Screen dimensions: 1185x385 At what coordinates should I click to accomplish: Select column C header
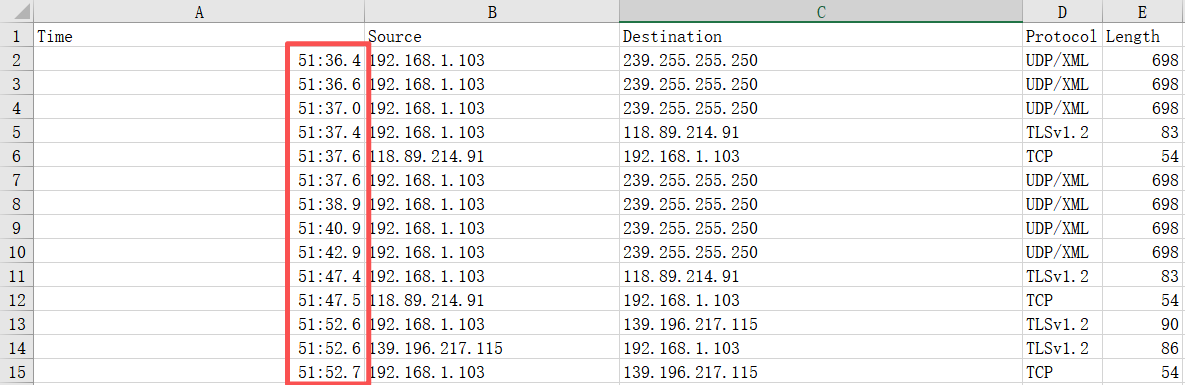(x=821, y=11)
